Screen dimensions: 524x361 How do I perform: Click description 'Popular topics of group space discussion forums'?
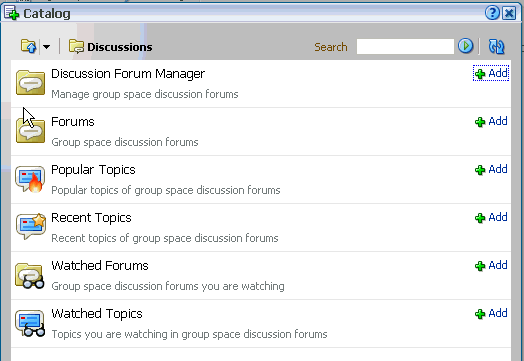[x=166, y=191]
